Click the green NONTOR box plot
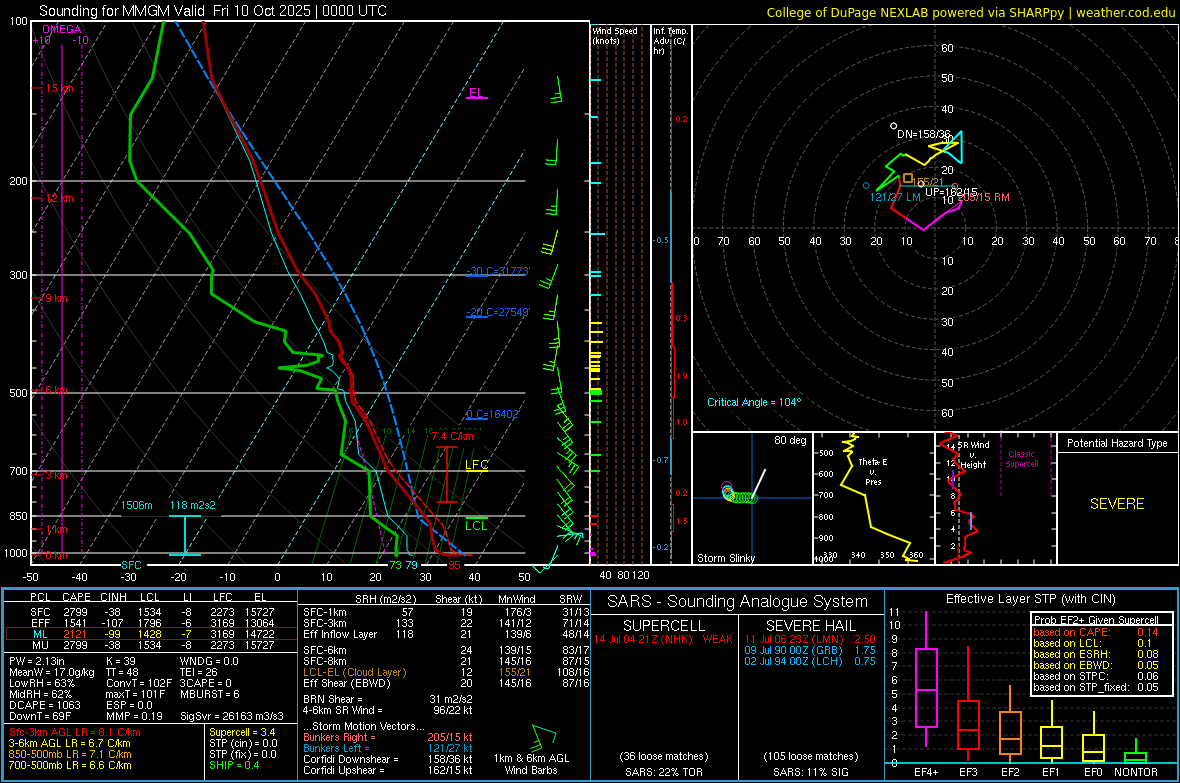Screen dimensions: 1180x783 pos(1136,752)
